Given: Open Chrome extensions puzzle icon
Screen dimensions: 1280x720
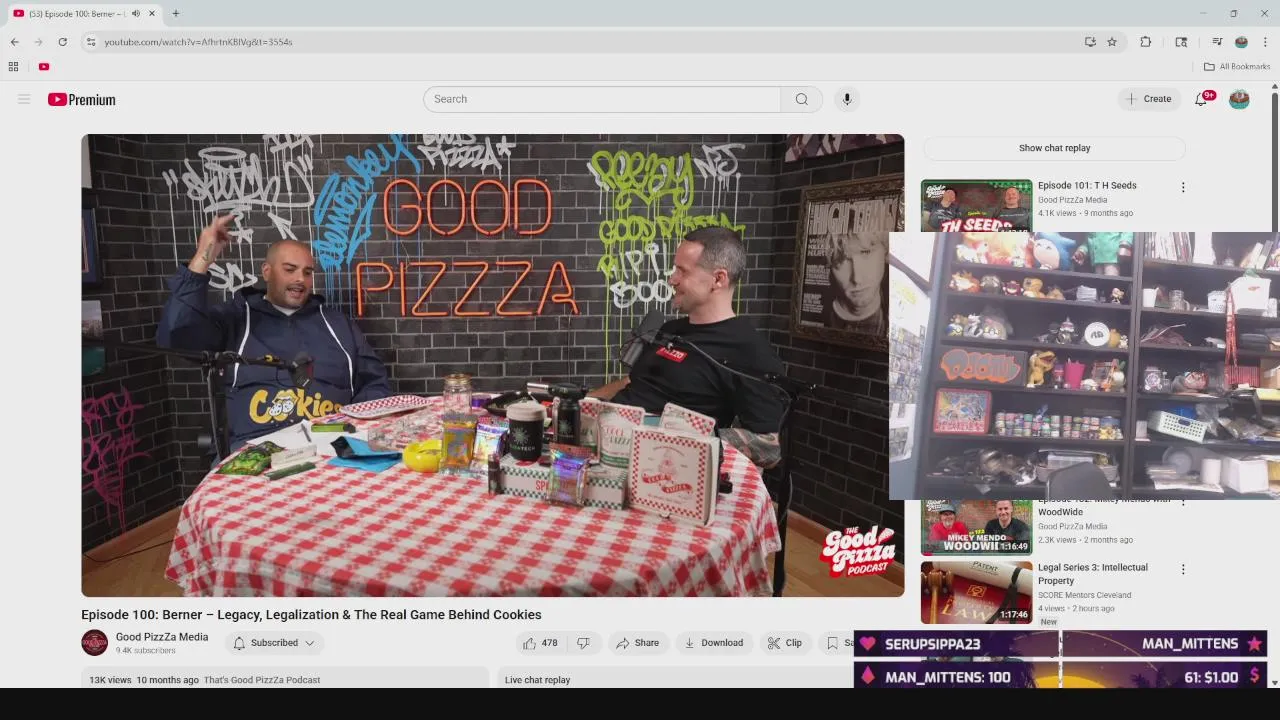Looking at the screenshot, I should click(x=1146, y=42).
